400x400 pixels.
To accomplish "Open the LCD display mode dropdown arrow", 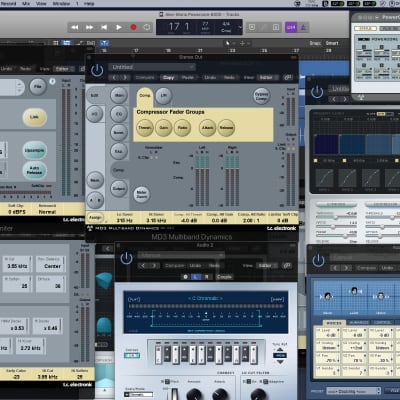I will (x=239, y=28).
